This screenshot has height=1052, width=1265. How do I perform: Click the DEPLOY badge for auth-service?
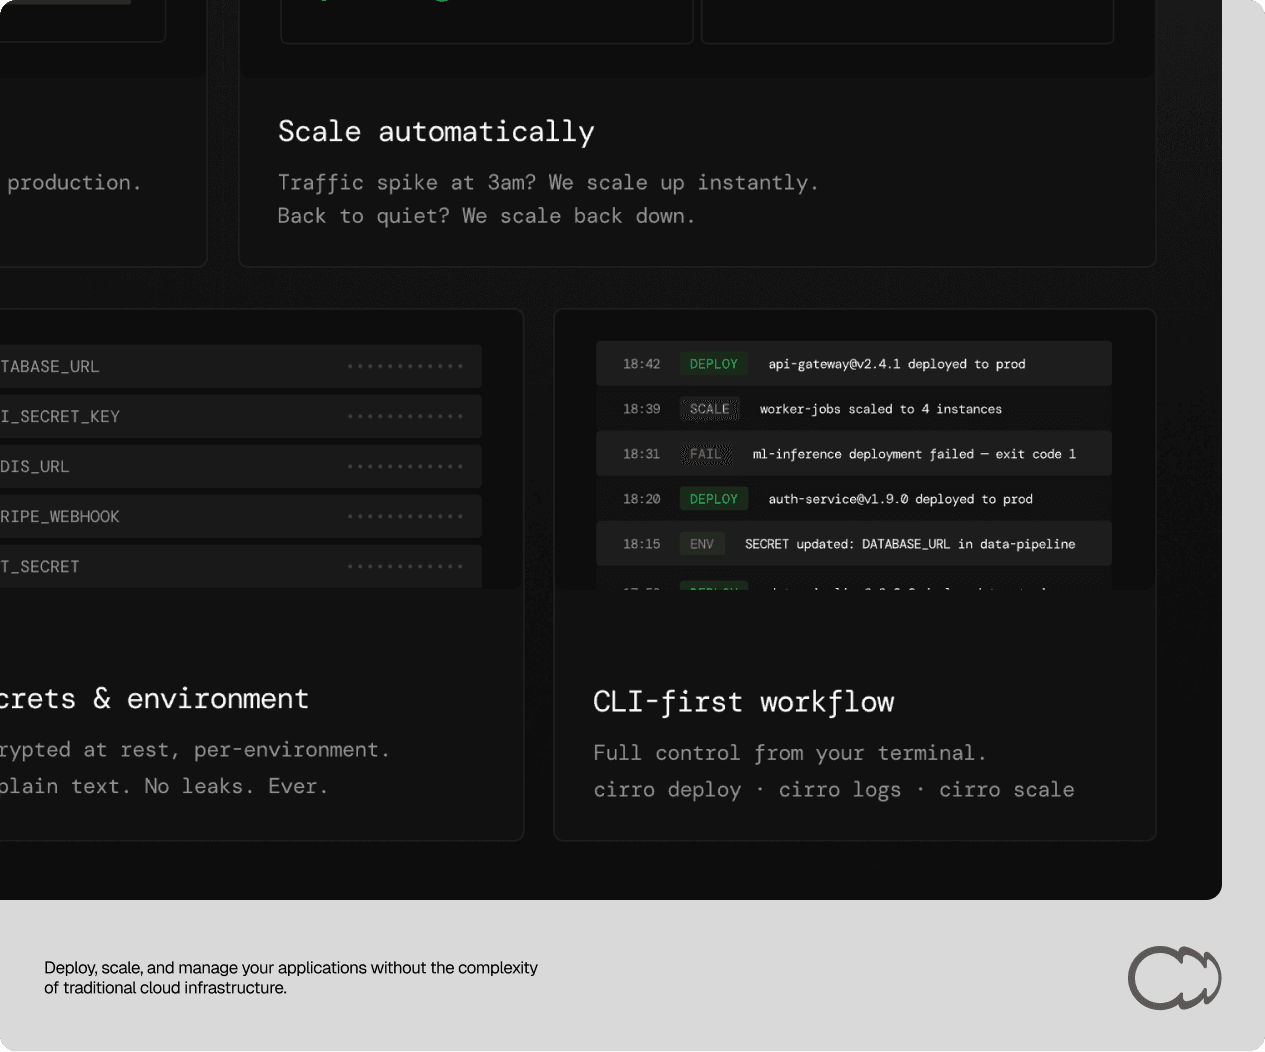pos(713,499)
